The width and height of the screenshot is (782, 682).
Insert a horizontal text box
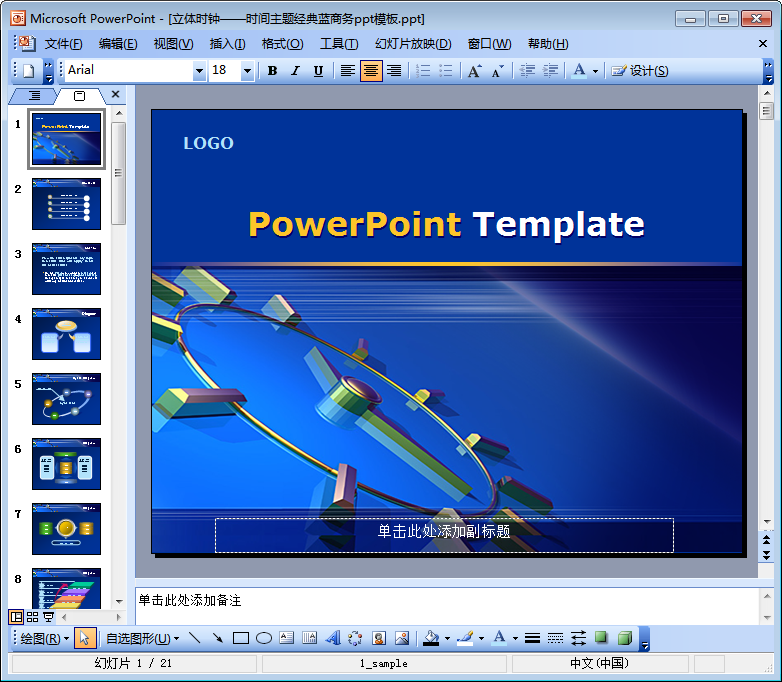287,638
